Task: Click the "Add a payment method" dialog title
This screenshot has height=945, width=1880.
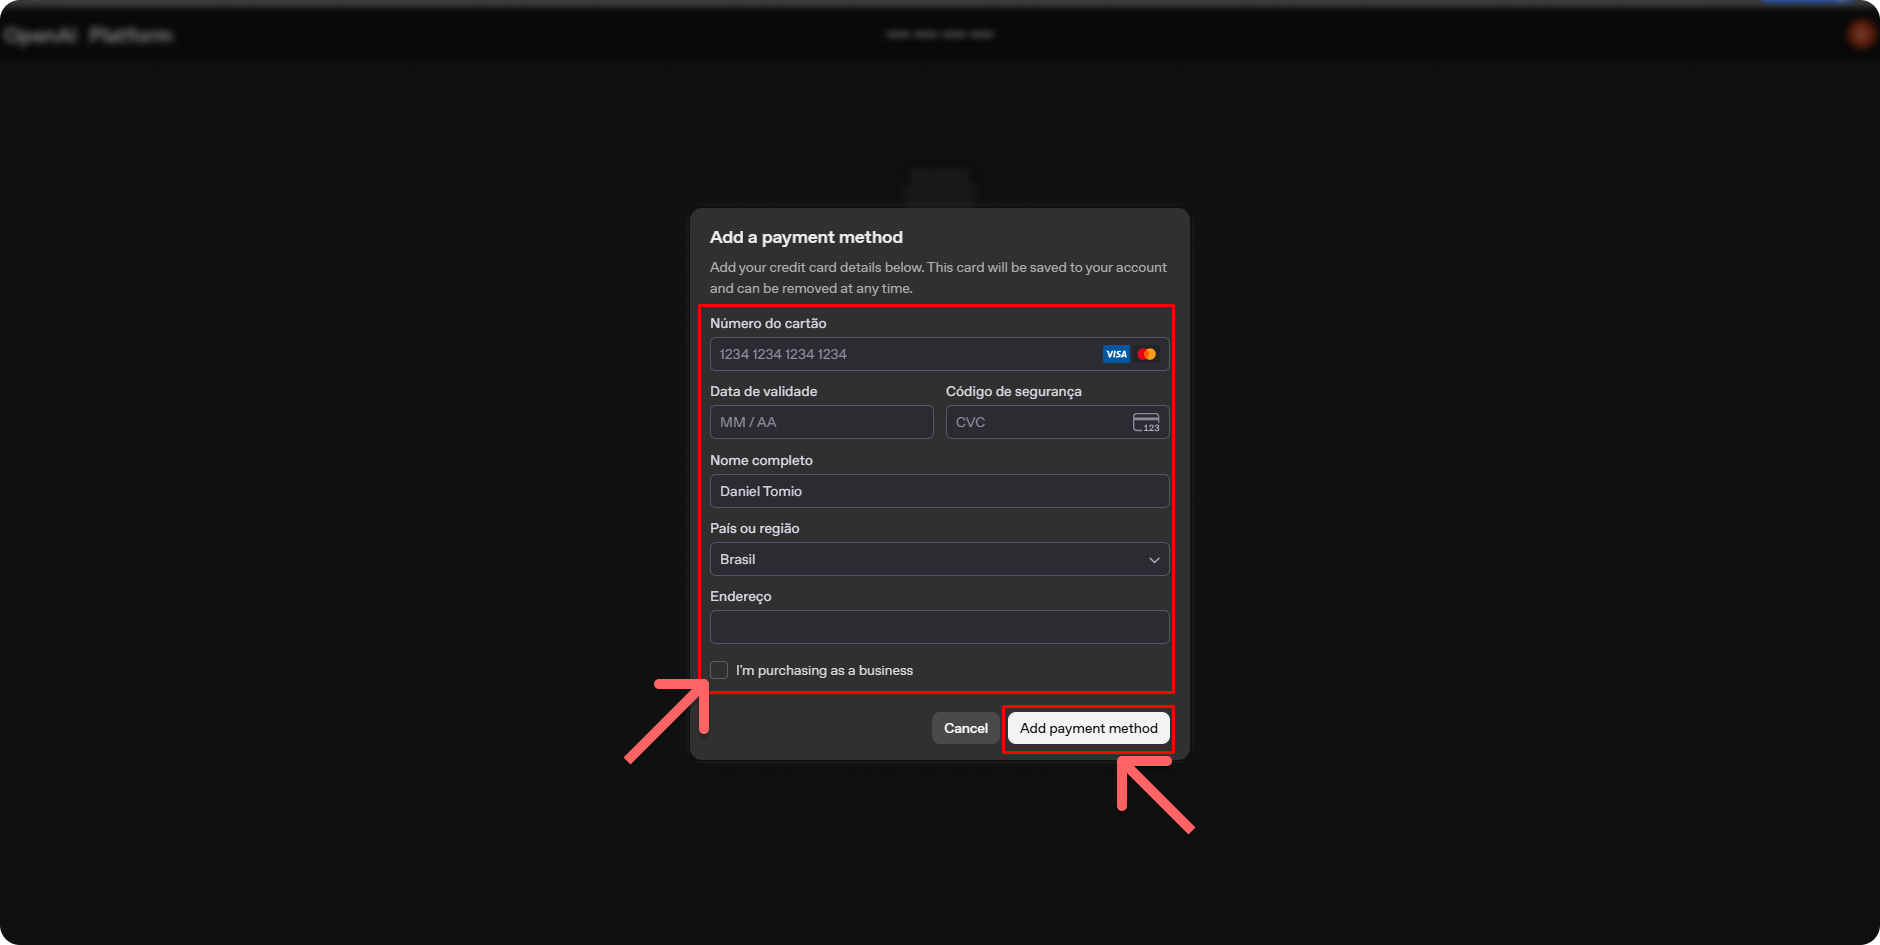Action: (806, 237)
